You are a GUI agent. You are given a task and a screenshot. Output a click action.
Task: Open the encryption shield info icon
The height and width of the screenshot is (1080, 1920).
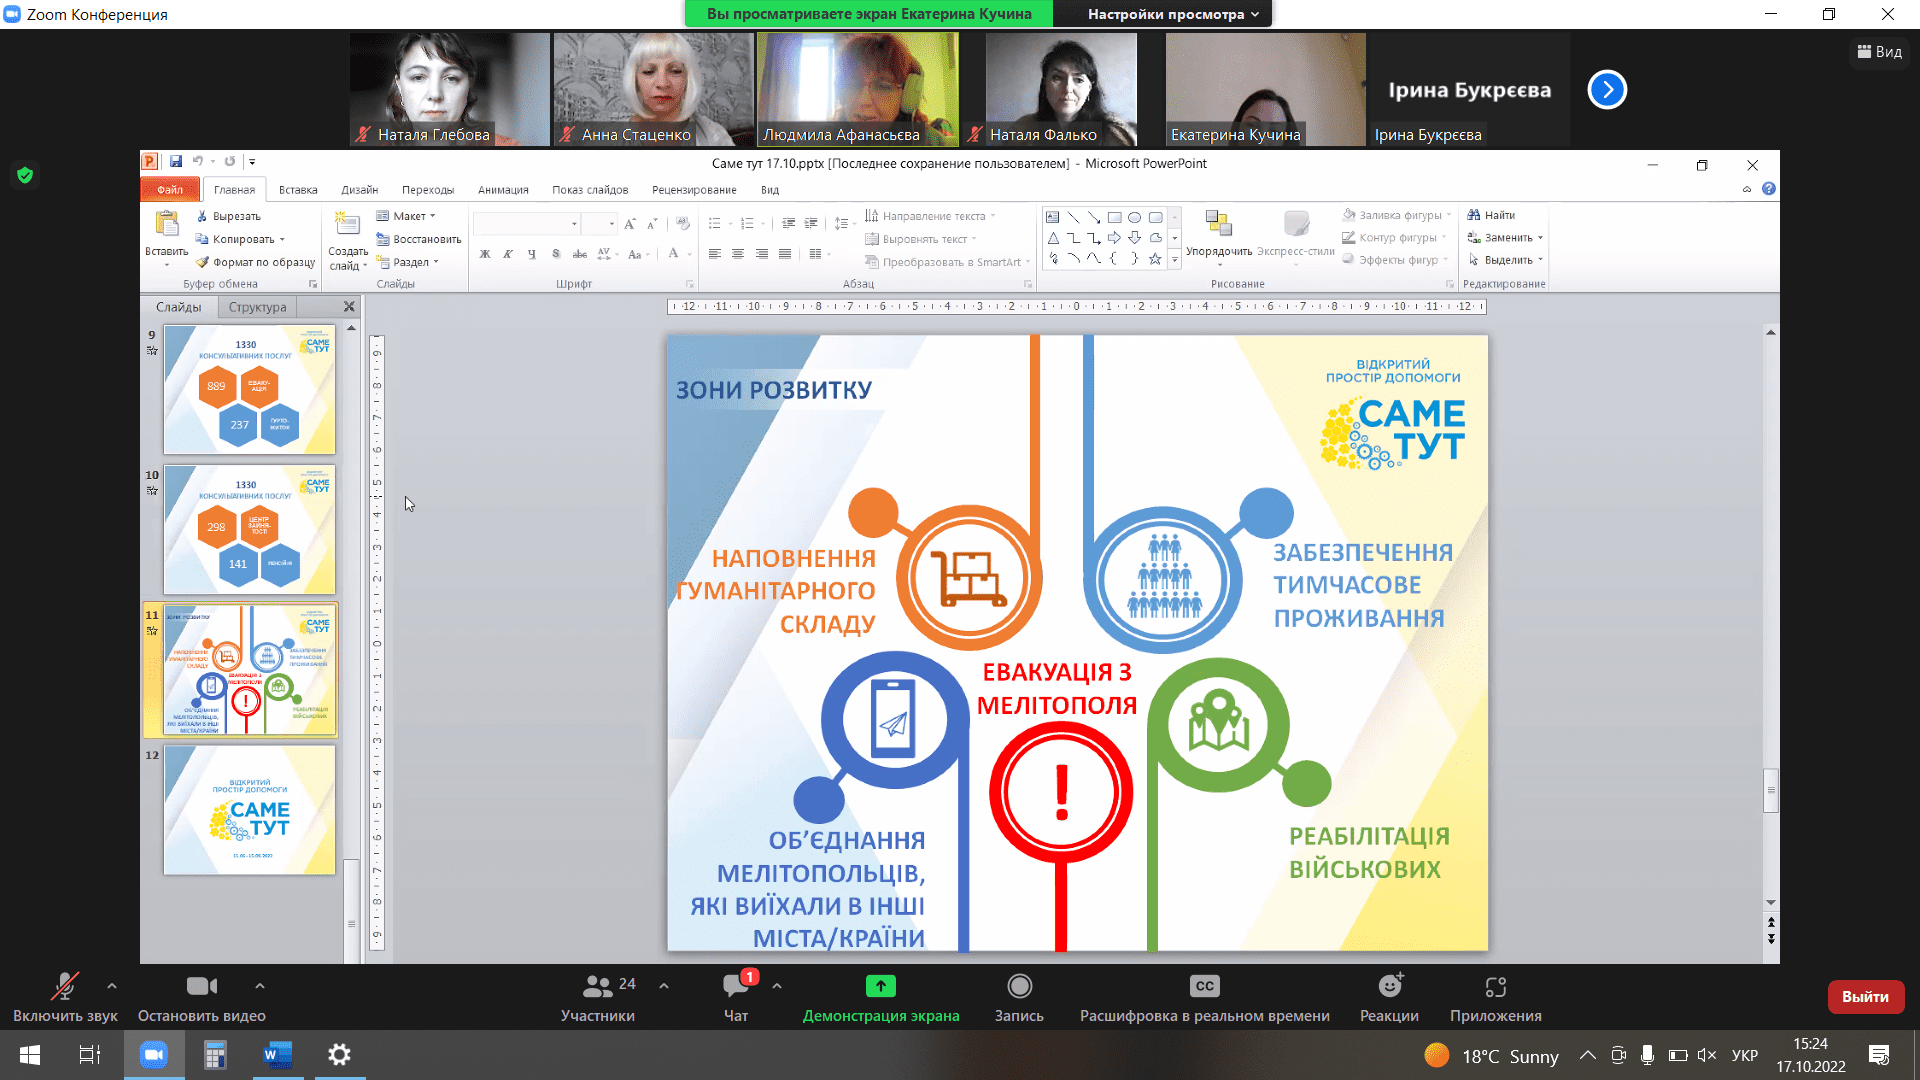(25, 176)
